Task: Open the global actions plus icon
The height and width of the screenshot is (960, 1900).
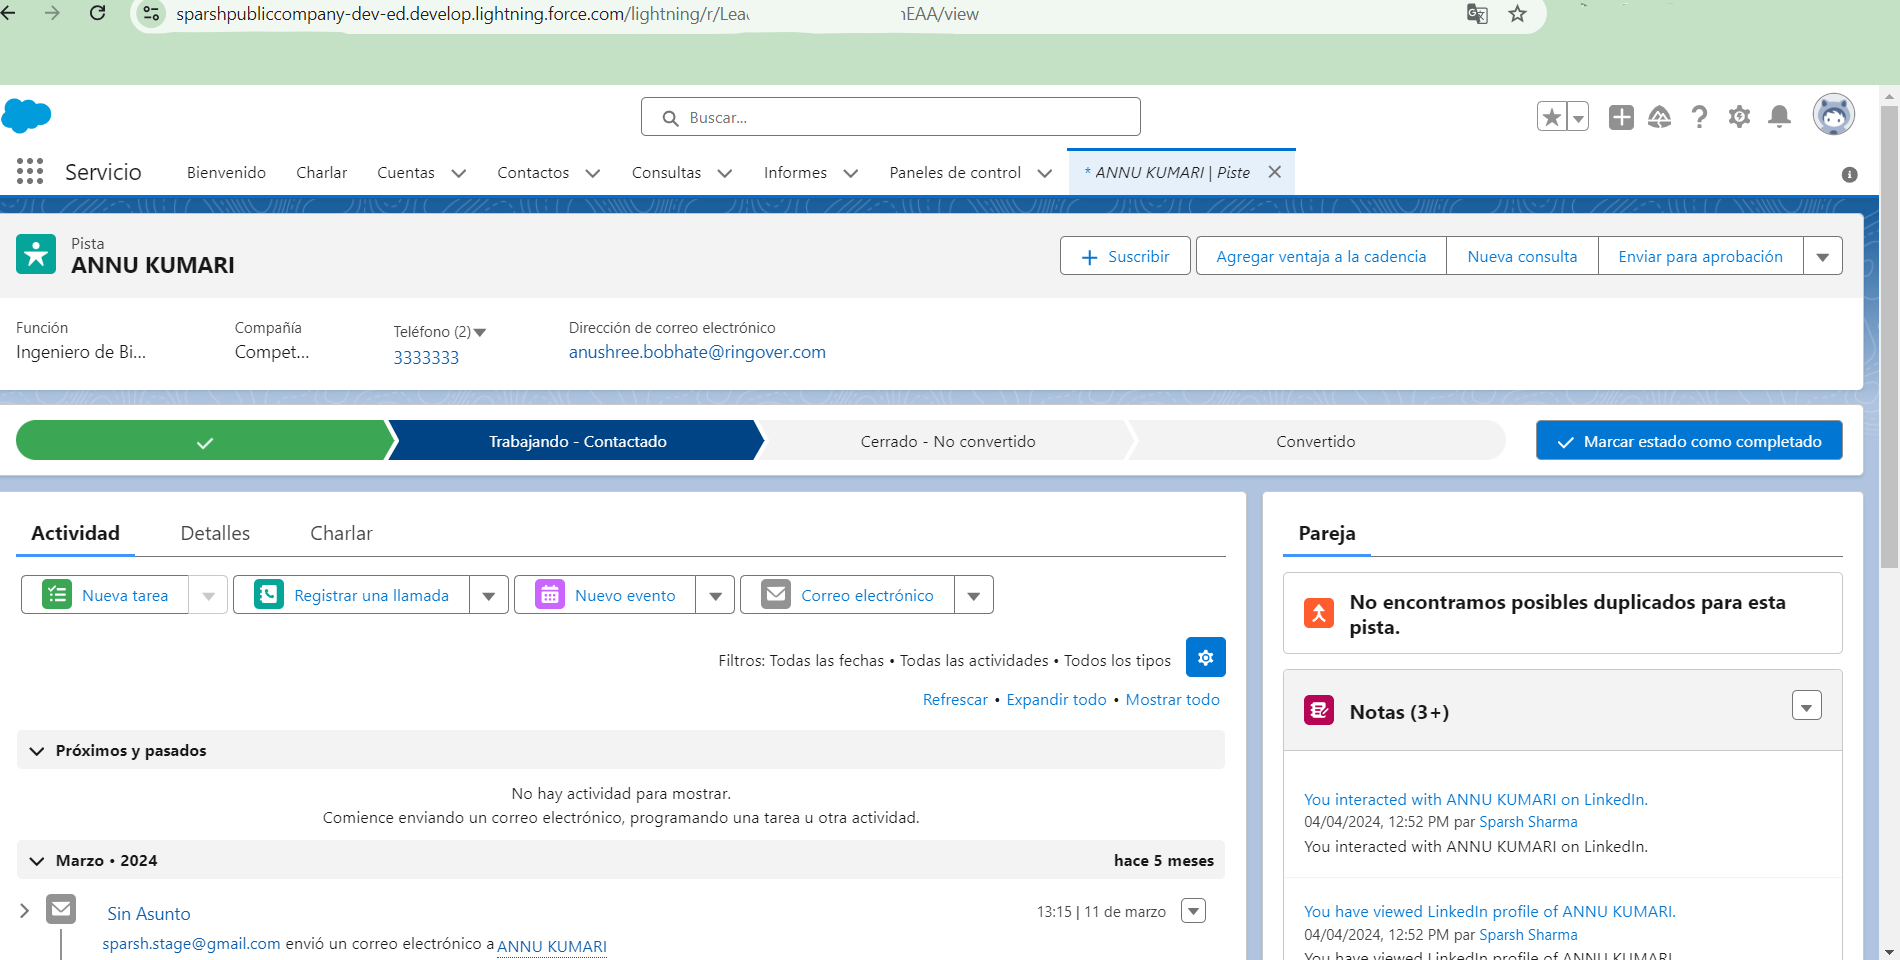Action: point(1621,117)
